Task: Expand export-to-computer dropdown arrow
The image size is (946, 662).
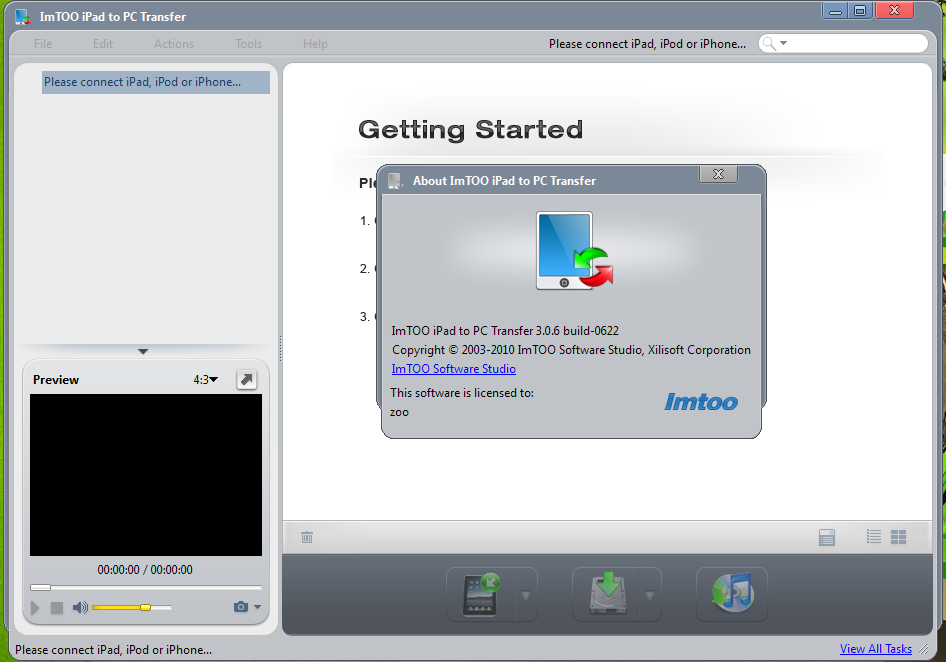Action: 650,596
